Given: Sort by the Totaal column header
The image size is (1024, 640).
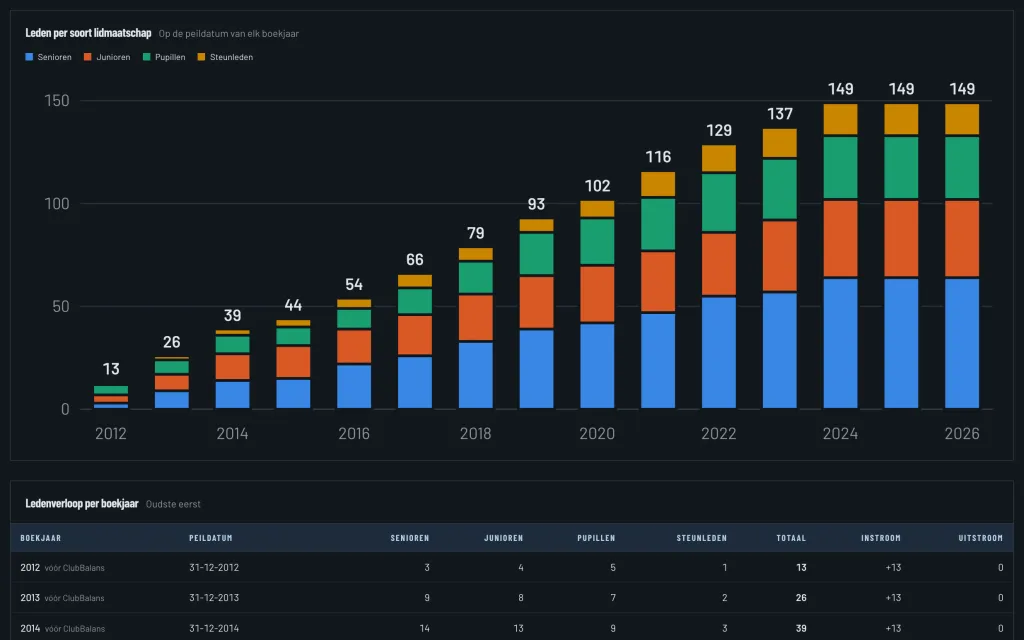Looking at the screenshot, I should coord(791,538).
